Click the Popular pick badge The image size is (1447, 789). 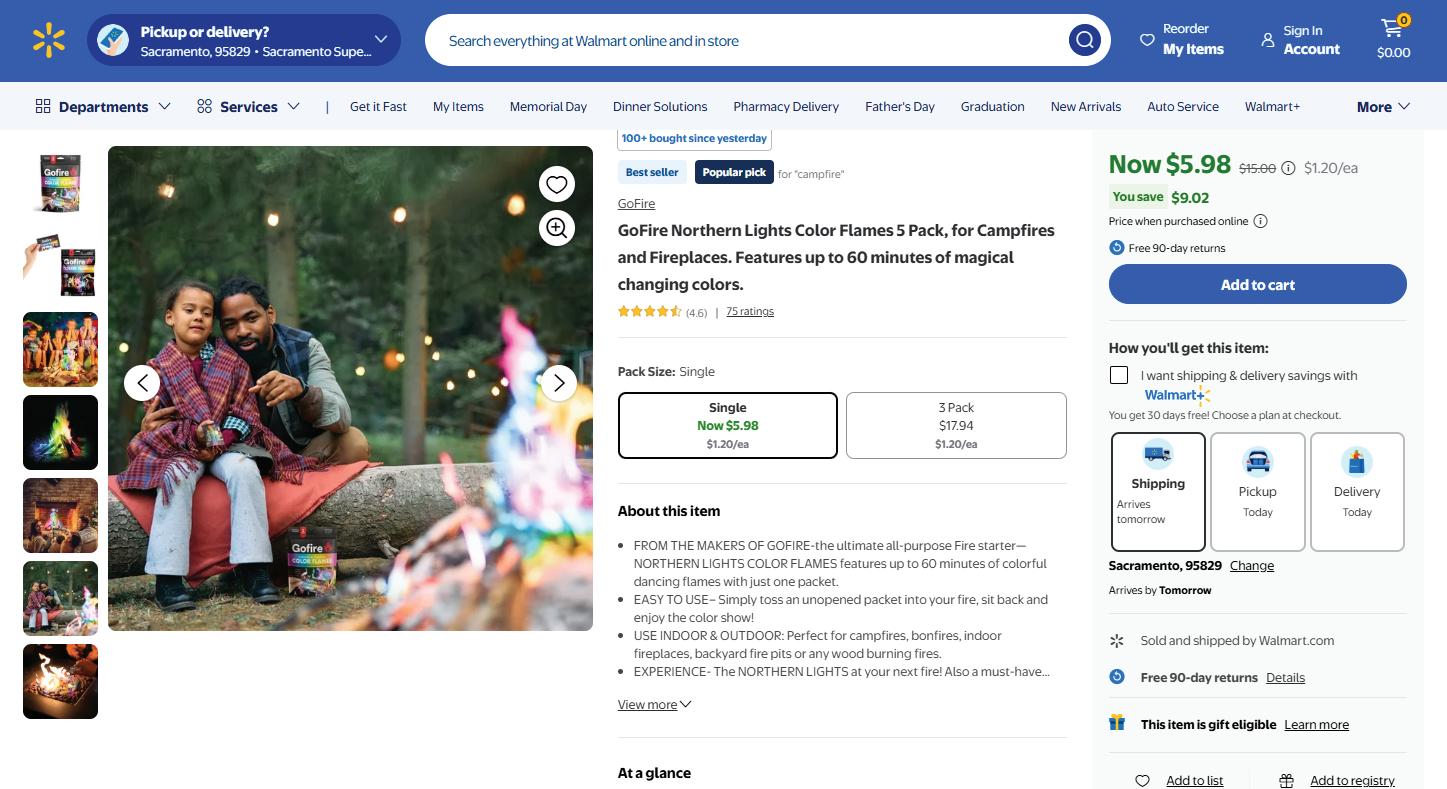734,172
